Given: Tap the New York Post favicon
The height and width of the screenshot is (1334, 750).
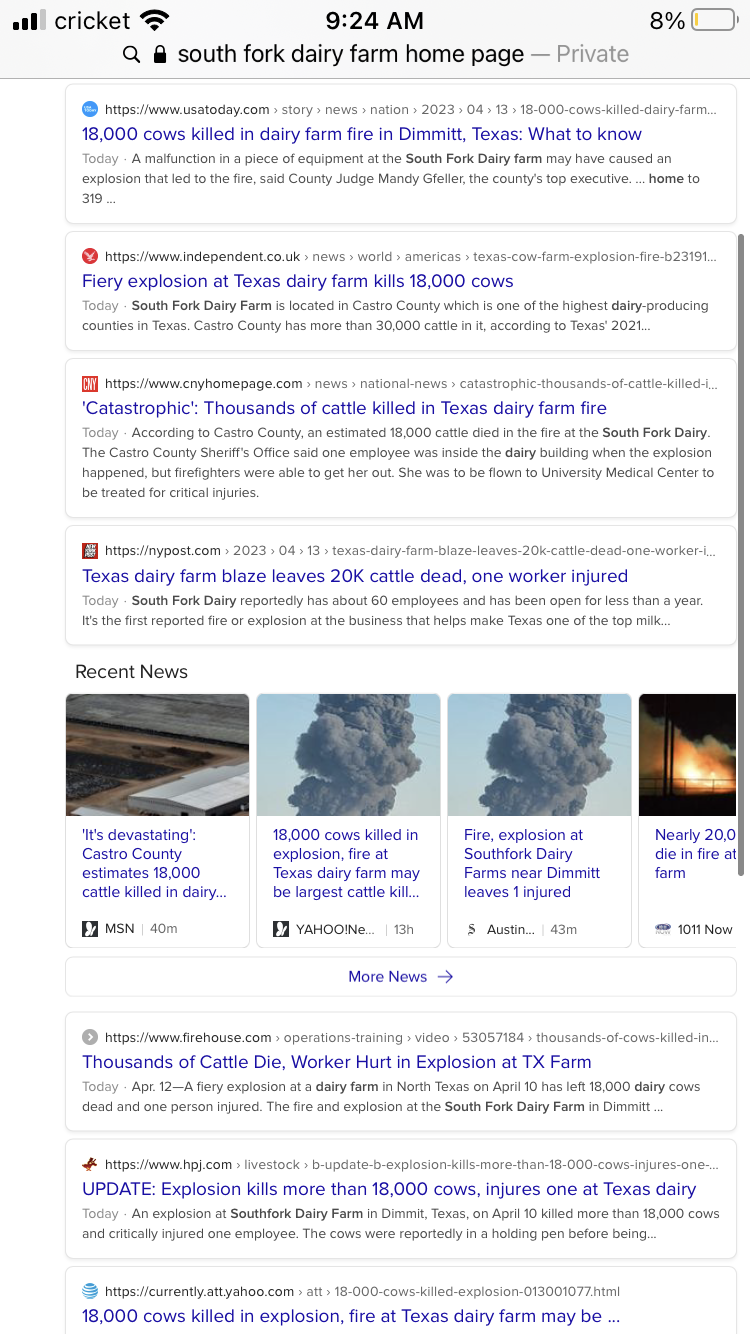Looking at the screenshot, I should point(90,550).
